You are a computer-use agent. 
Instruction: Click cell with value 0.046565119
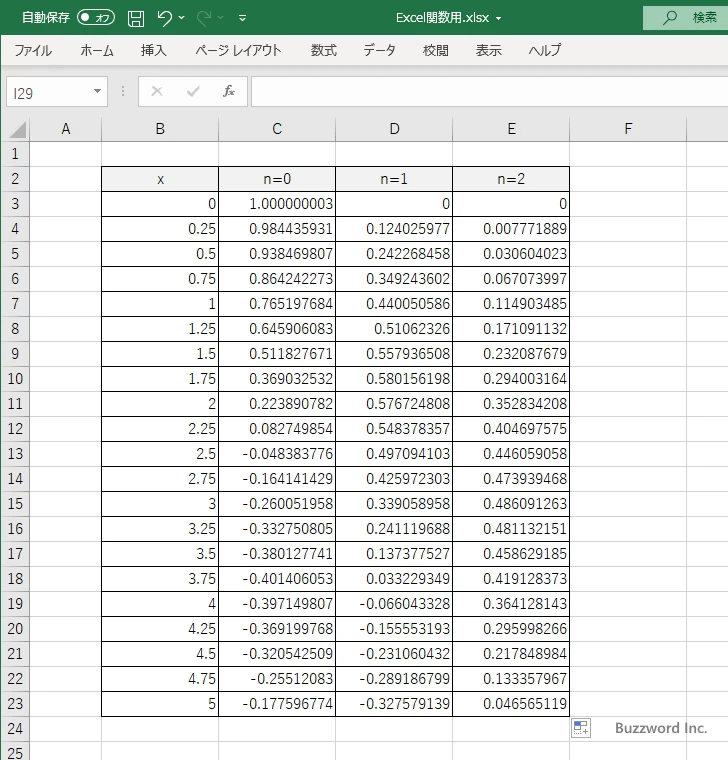click(x=511, y=704)
